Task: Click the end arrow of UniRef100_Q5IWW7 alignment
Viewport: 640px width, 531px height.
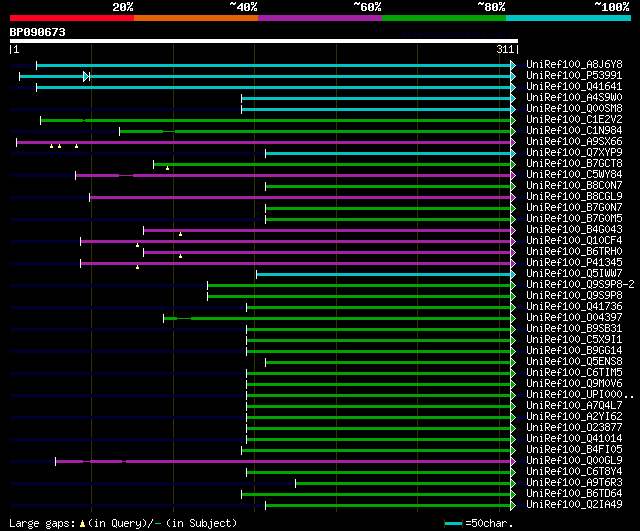Action: coord(513,274)
